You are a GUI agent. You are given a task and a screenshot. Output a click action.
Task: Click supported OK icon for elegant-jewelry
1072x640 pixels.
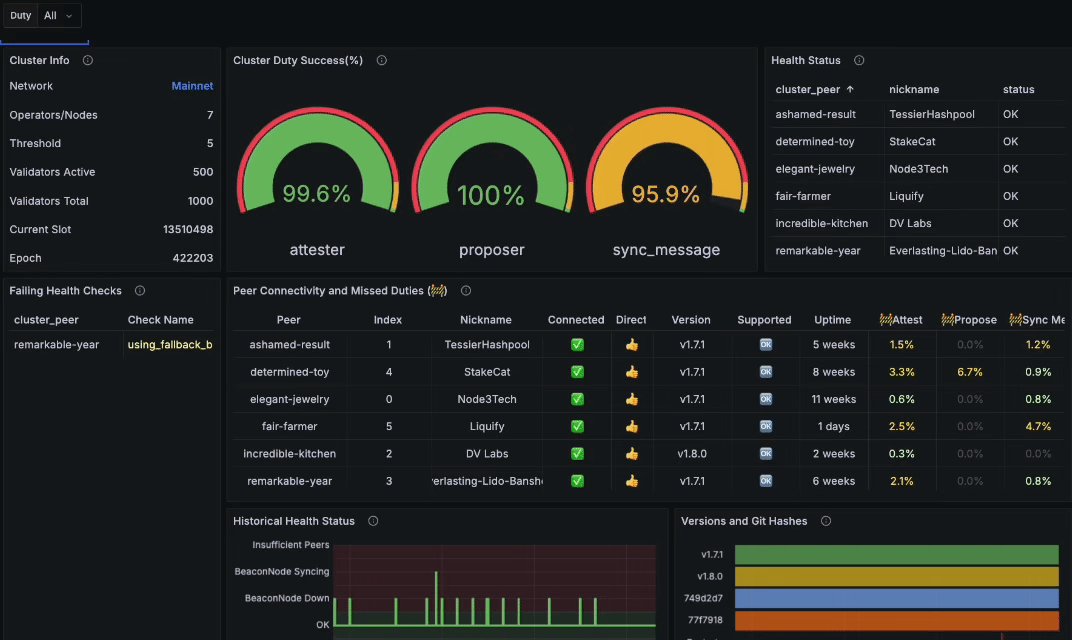pyautogui.click(x=766, y=399)
